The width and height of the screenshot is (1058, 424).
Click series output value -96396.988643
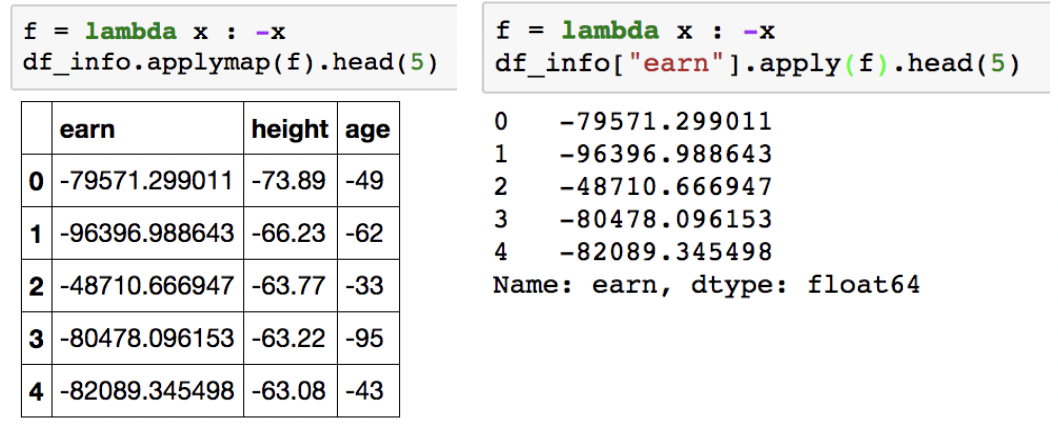click(x=666, y=154)
